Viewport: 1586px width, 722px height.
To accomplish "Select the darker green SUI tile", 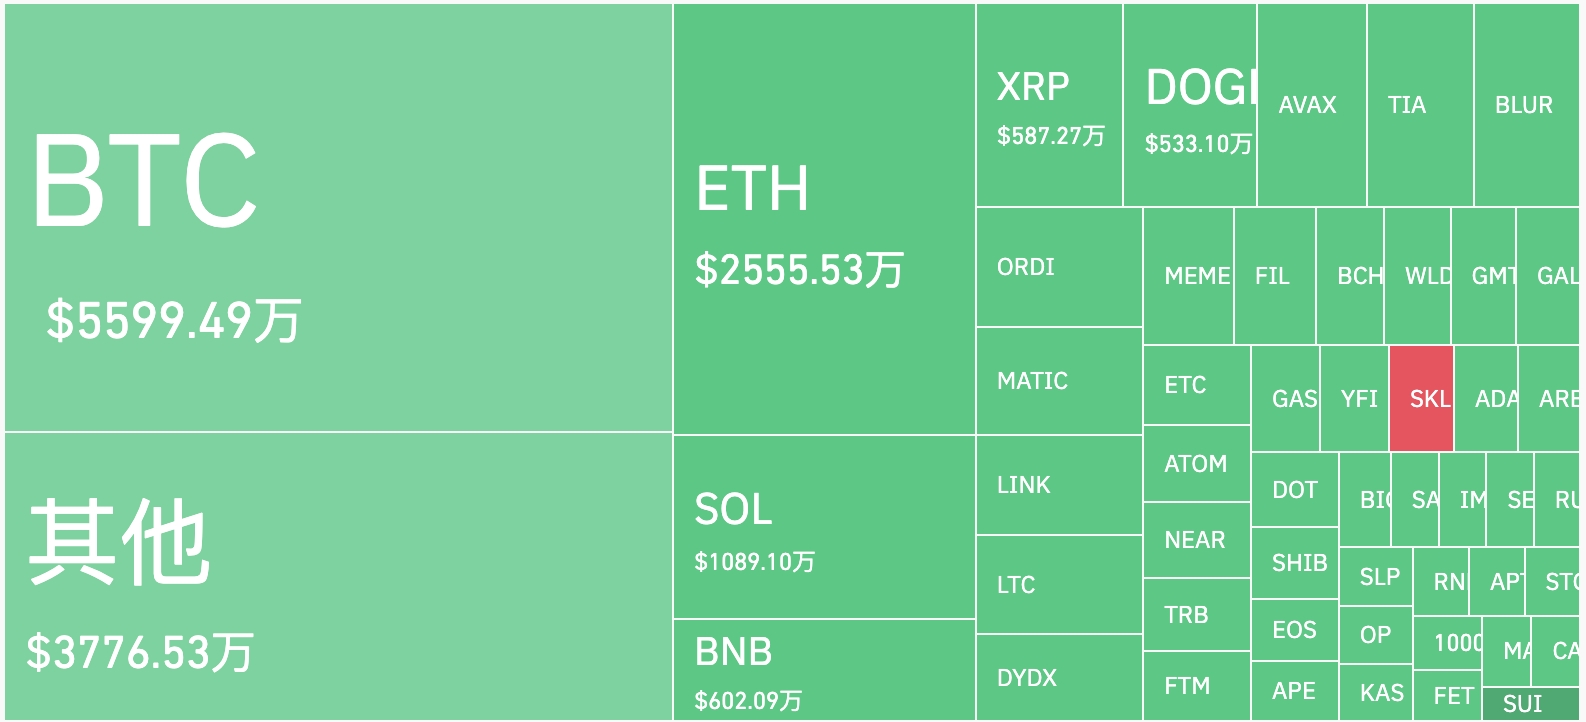I will [1530, 704].
